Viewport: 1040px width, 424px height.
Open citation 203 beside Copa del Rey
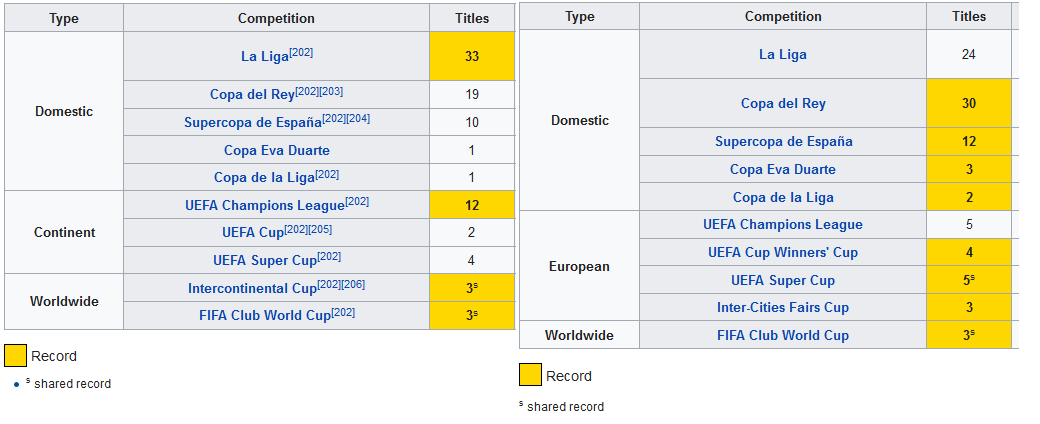(x=332, y=91)
